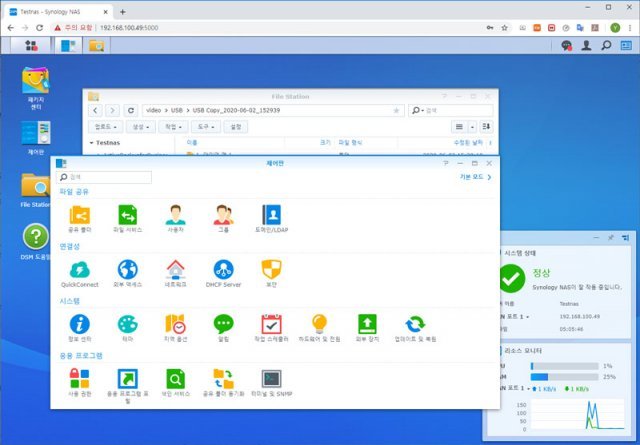
Task: Collapse the Testnas tree node
Action: [x=91, y=143]
